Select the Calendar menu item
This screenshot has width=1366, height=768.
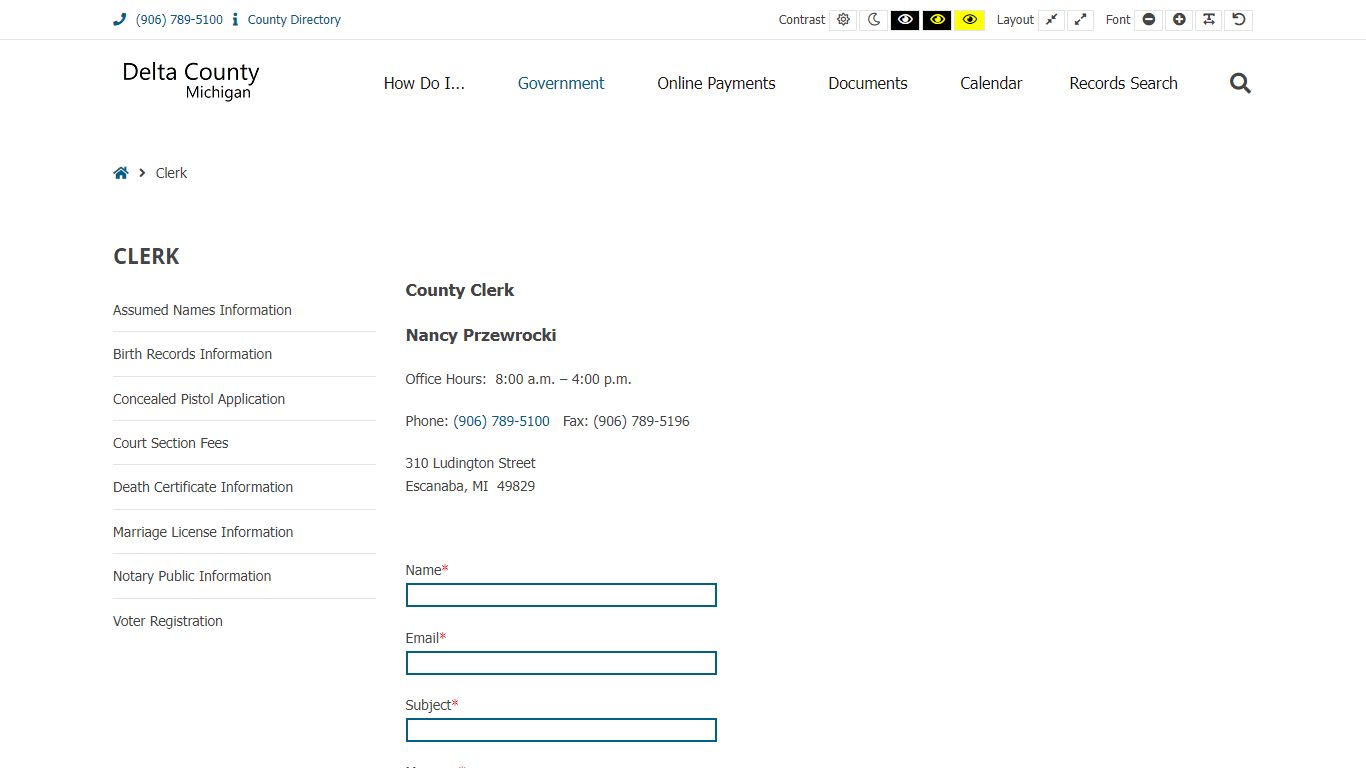[x=990, y=83]
